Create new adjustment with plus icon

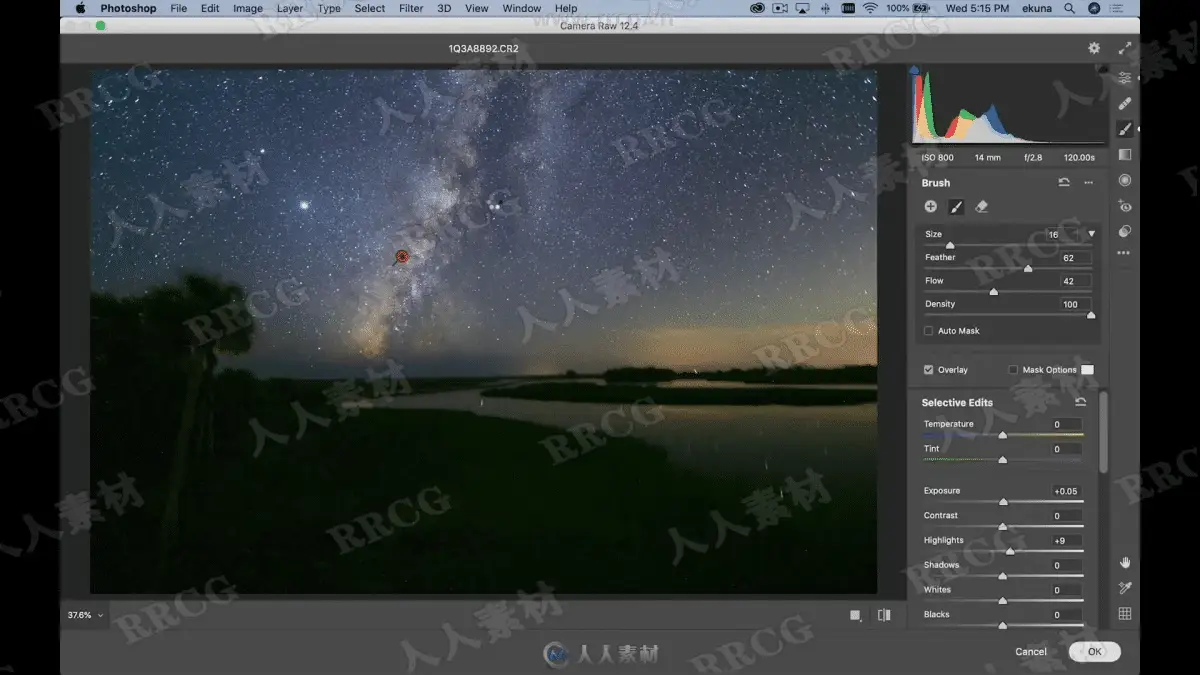(x=930, y=206)
